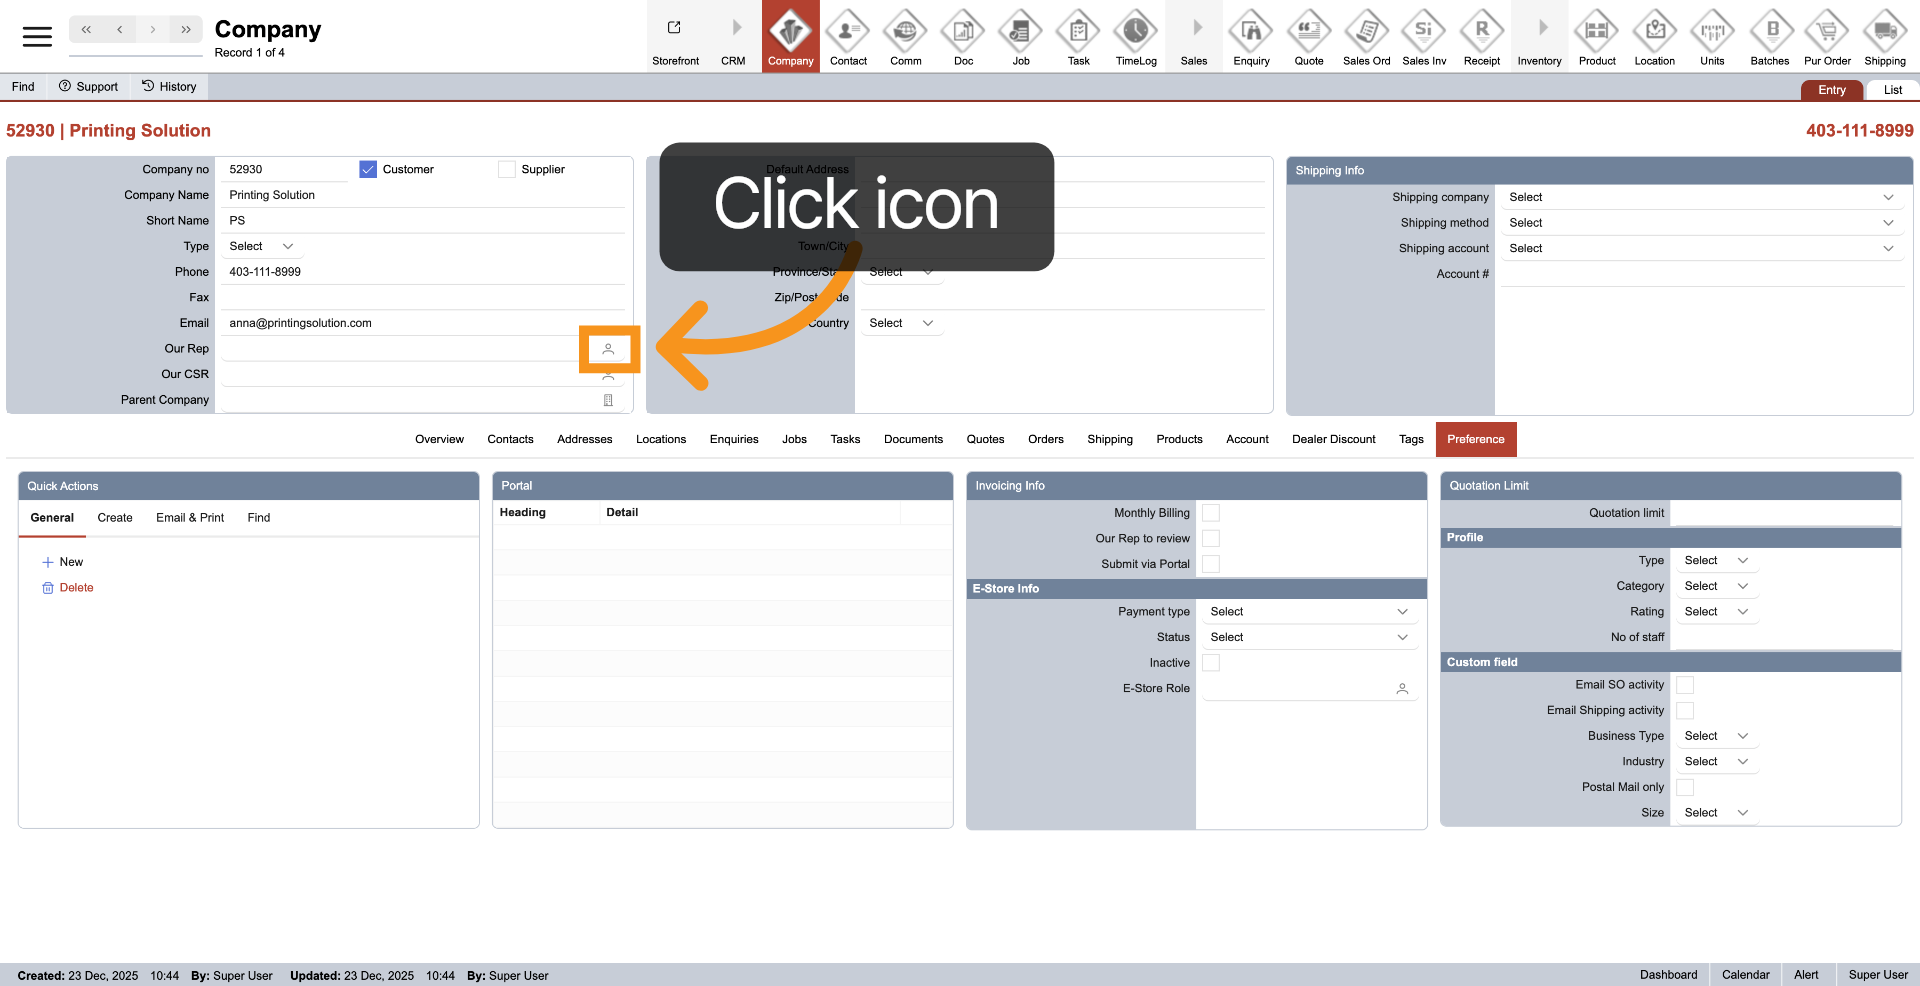Click the History button
1920x986 pixels.
tap(169, 87)
